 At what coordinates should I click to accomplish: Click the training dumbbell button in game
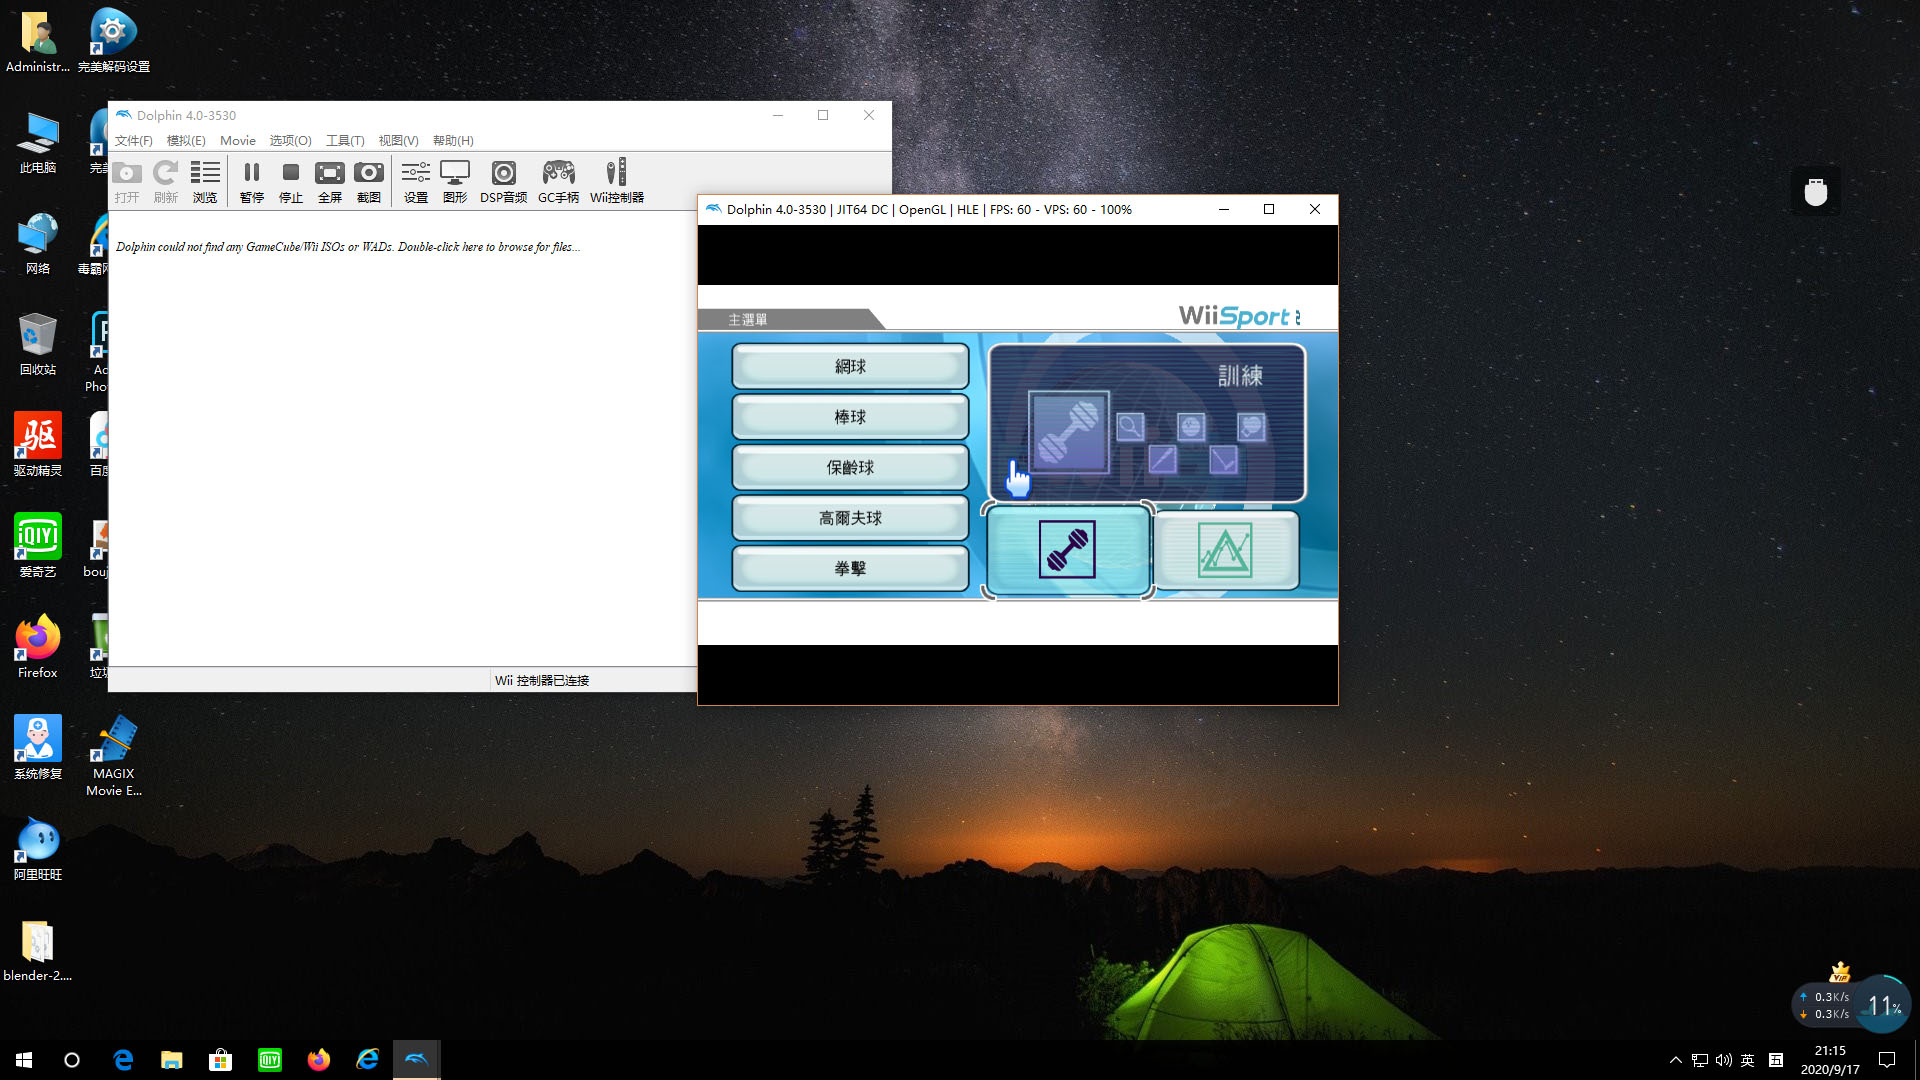pyautogui.click(x=1067, y=550)
